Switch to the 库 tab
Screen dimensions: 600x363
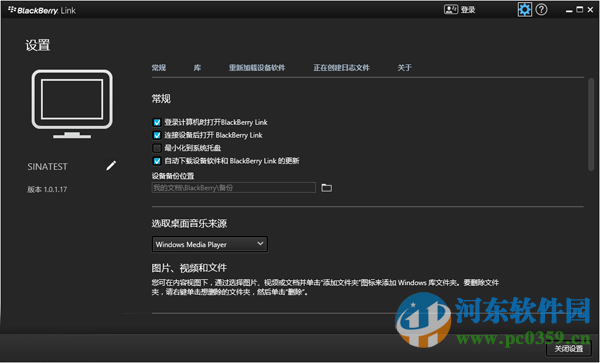197,68
